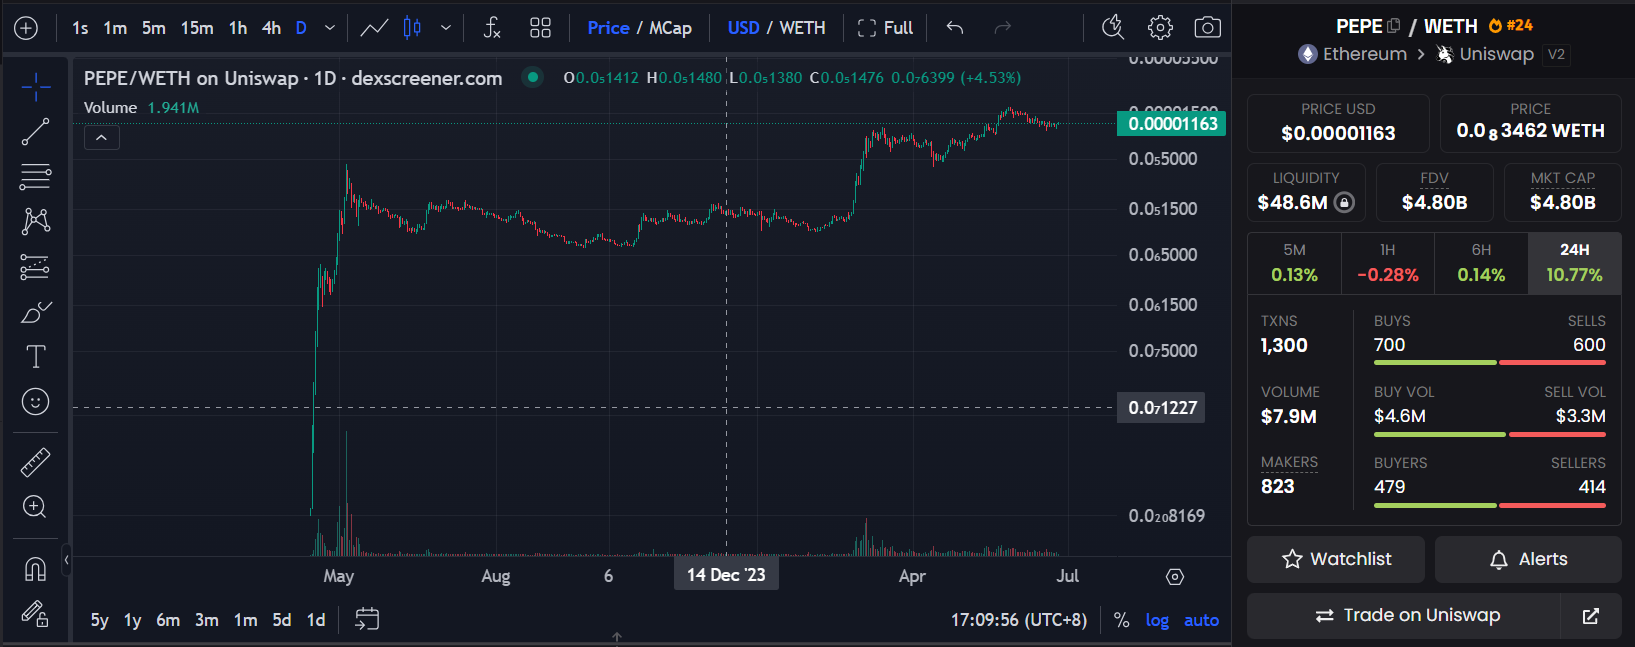Take a chart snapshot with camera icon
This screenshot has width=1635, height=647.
[1207, 28]
